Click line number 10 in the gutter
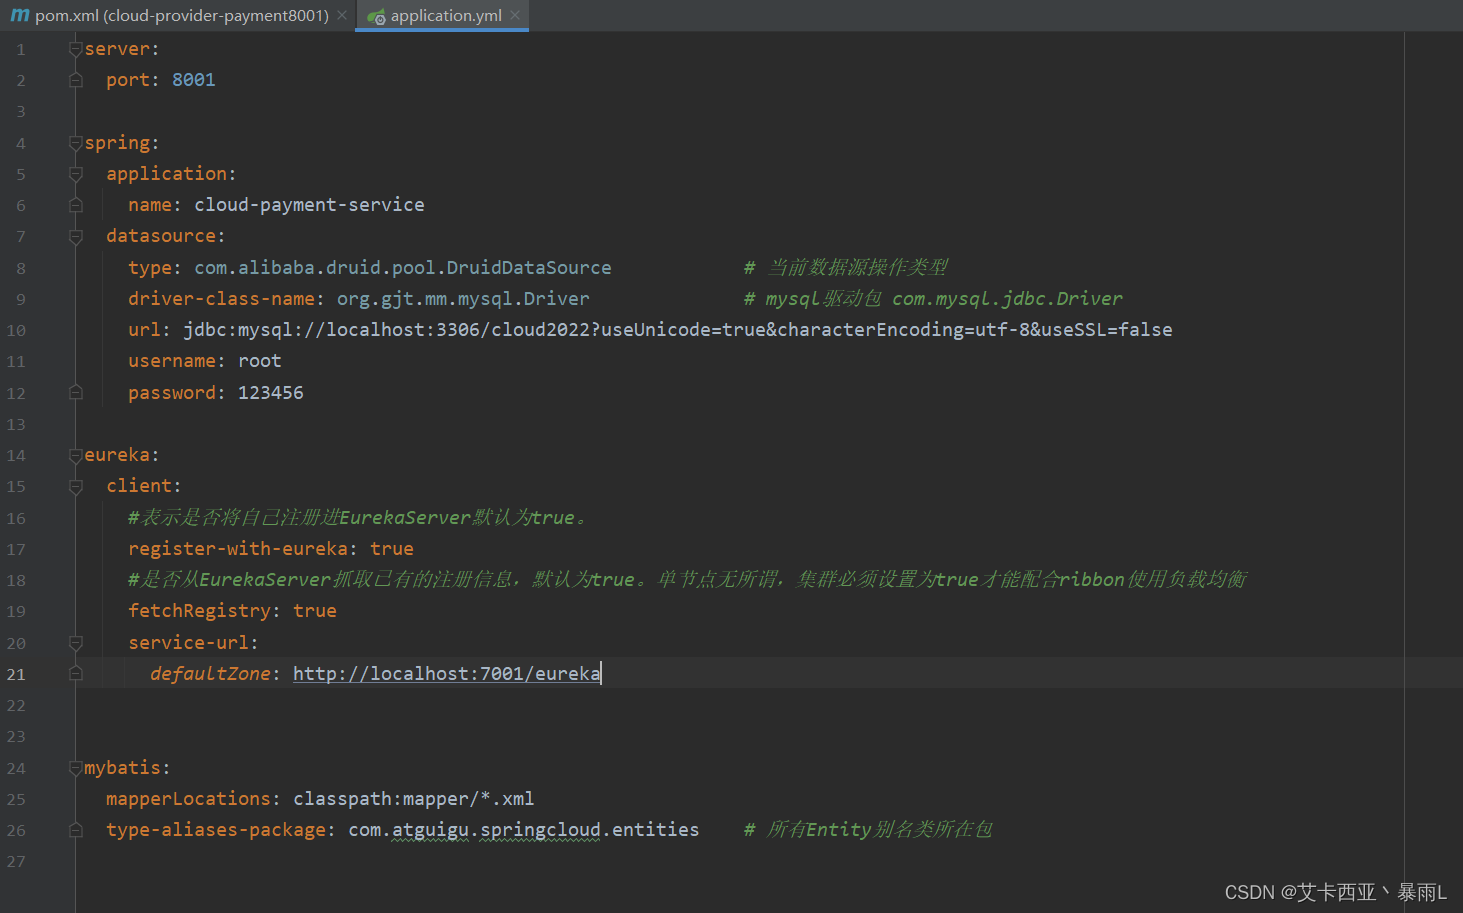1463x913 pixels. [16, 330]
